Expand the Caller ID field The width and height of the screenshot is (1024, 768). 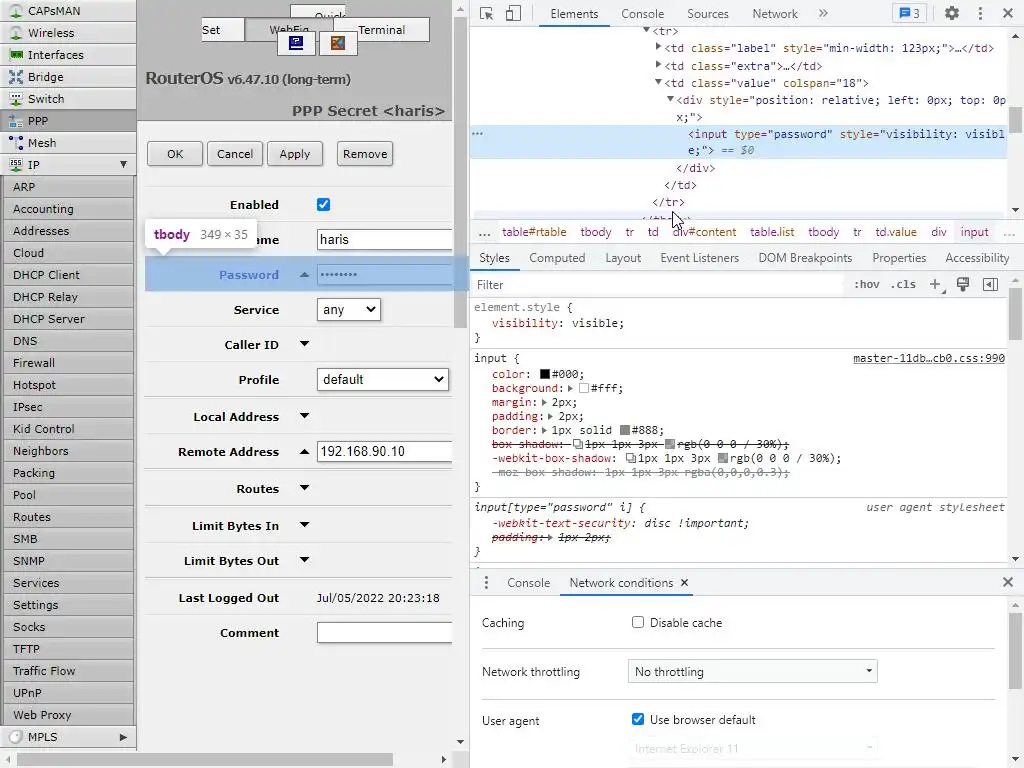(304, 344)
